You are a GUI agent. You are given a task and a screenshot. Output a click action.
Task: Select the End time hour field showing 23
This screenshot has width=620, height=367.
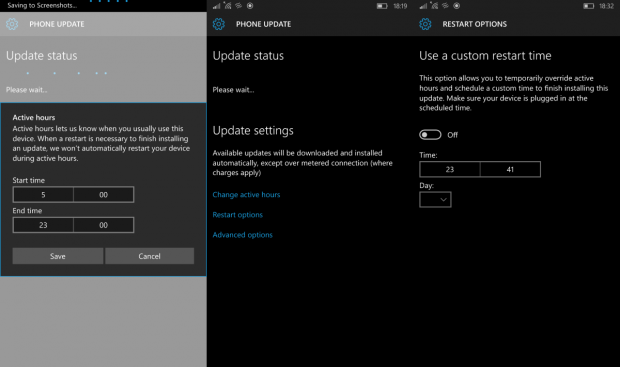coord(43,225)
